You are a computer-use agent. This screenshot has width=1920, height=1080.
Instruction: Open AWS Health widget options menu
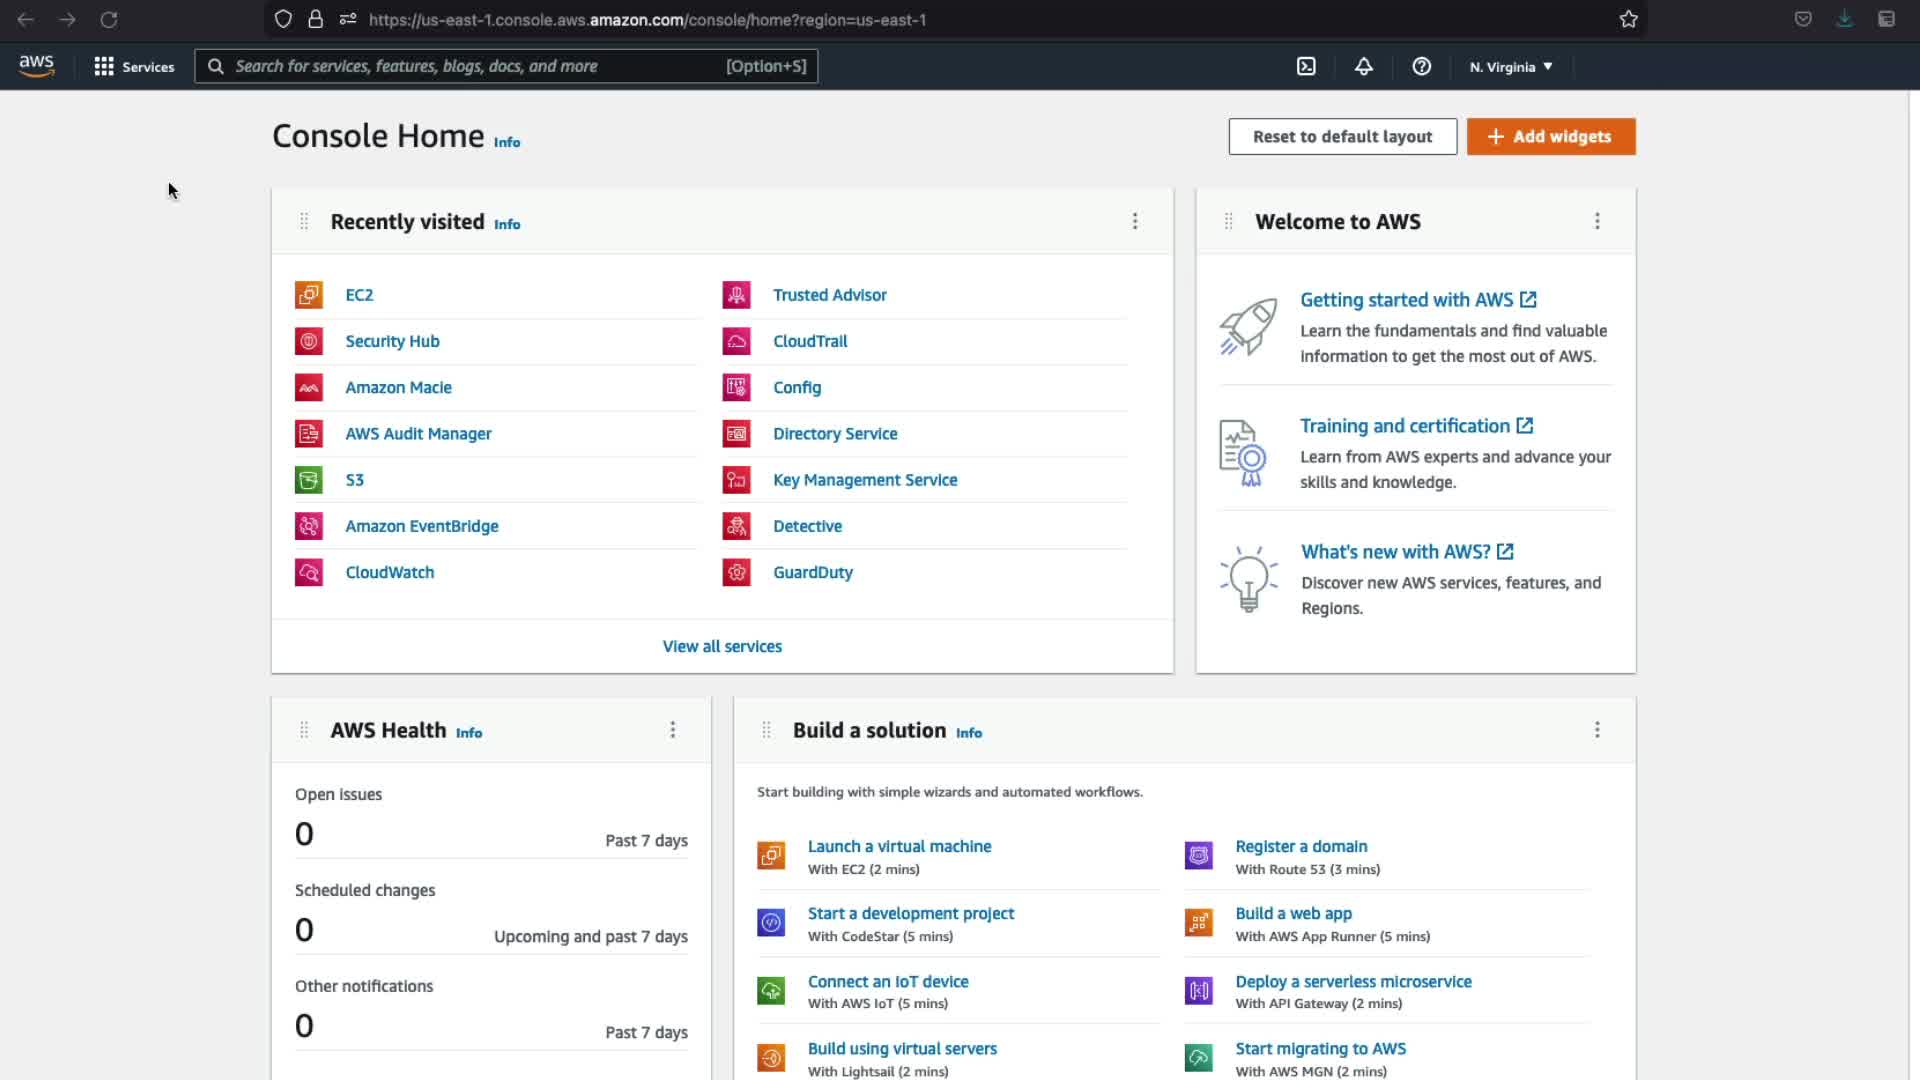tap(673, 730)
